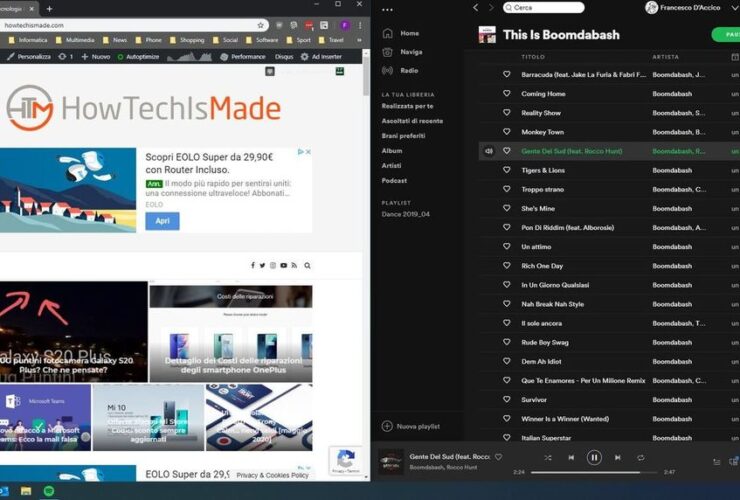Click now playing album cover thumbnail
The height and width of the screenshot is (500, 740).
(x=392, y=462)
